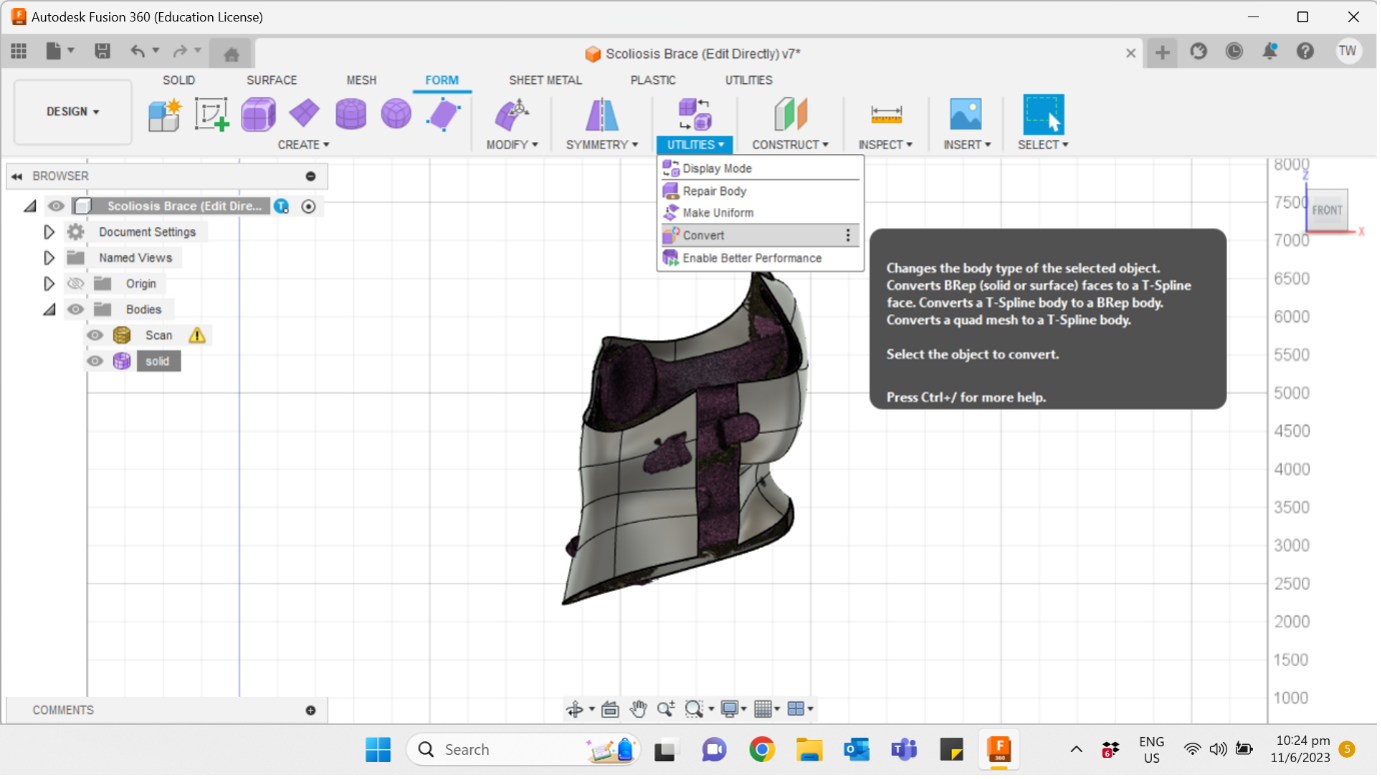The image size is (1381, 779).
Task: Expand the Named Views folder
Action: (48, 257)
